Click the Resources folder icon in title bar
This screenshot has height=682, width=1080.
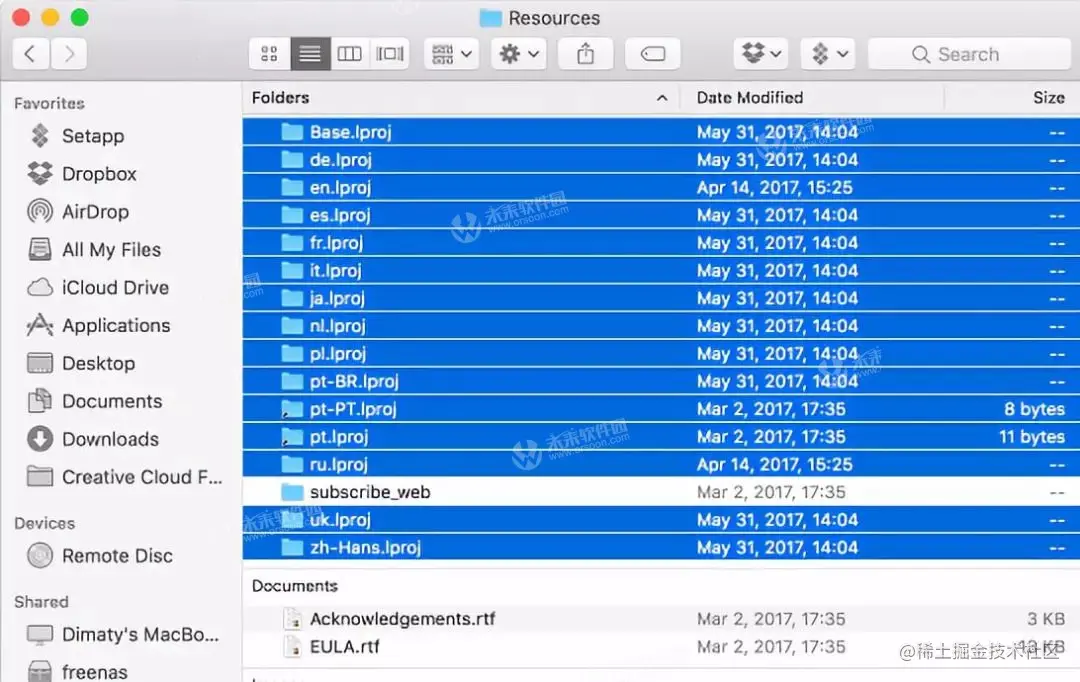coord(490,18)
